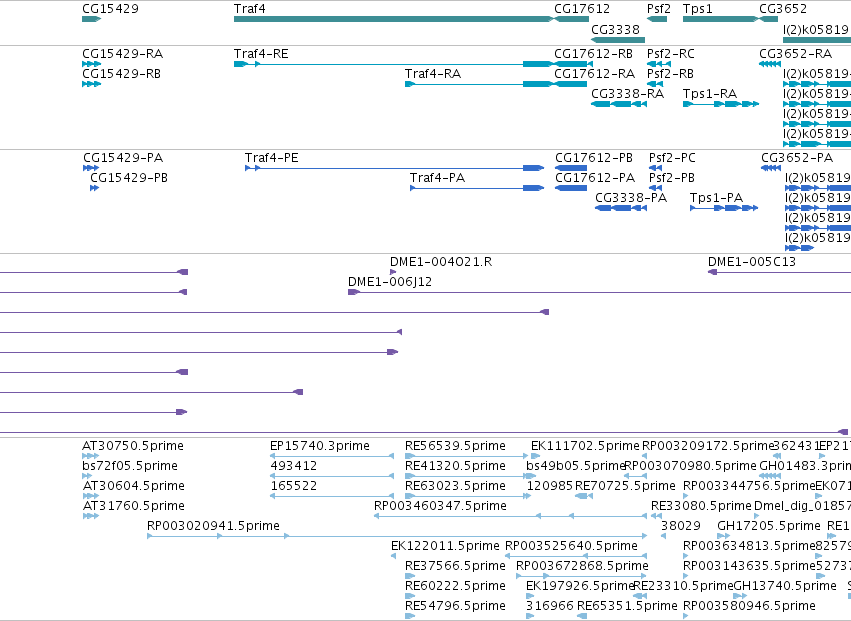The image size is (851, 621).
Task: Open EST RE70725.5prime
Action: (x=583, y=496)
